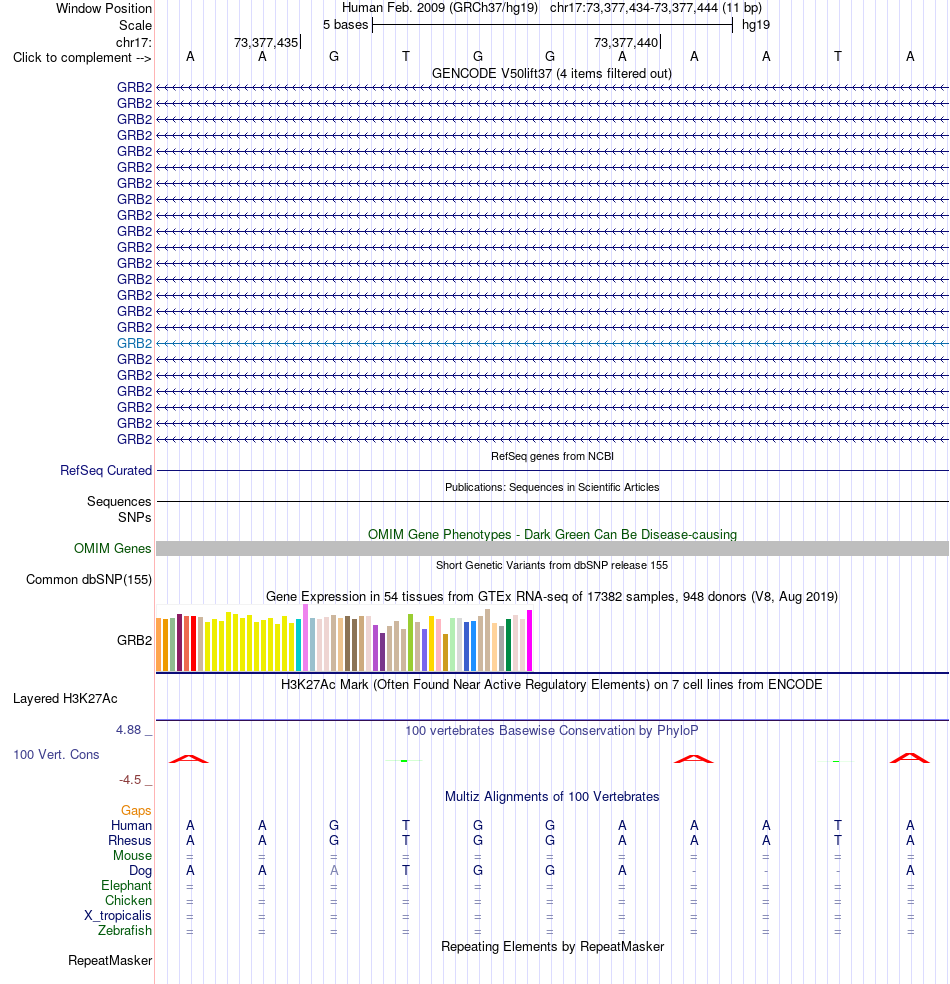The width and height of the screenshot is (950, 984).
Task: Click 'Short Genetic Variants from dbSNP release 155'
Action: point(552,565)
